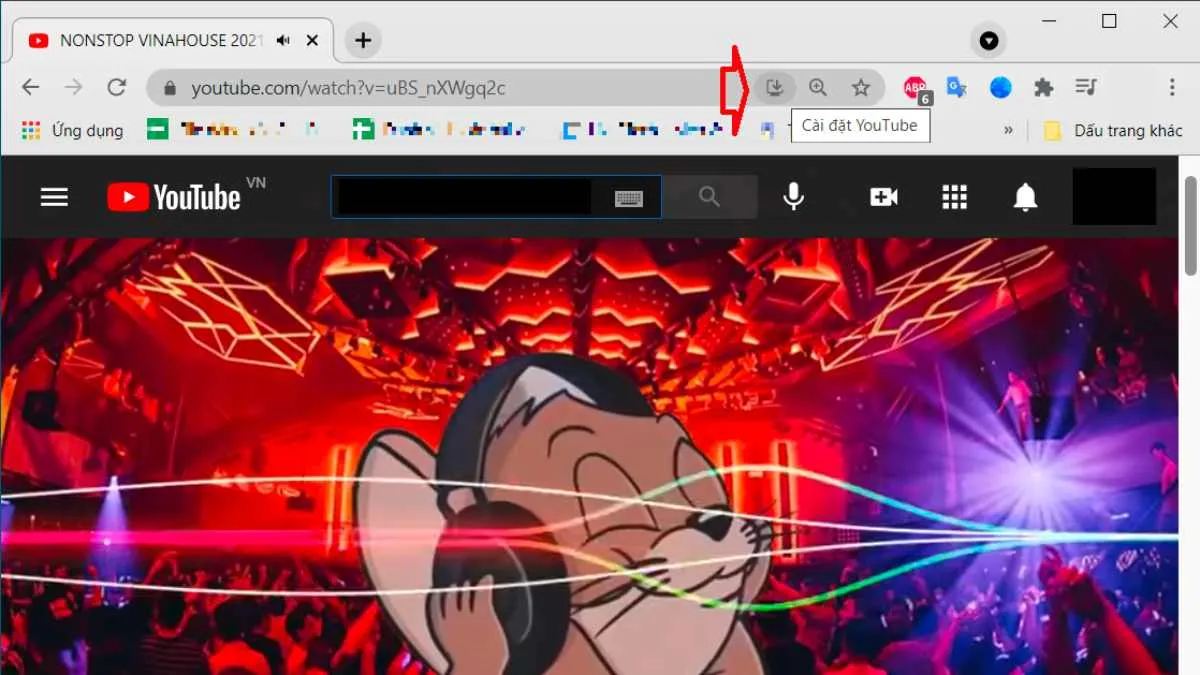
Task: Toggle the YouTube hamburger sidebar menu
Action: pyautogui.click(x=54, y=196)
